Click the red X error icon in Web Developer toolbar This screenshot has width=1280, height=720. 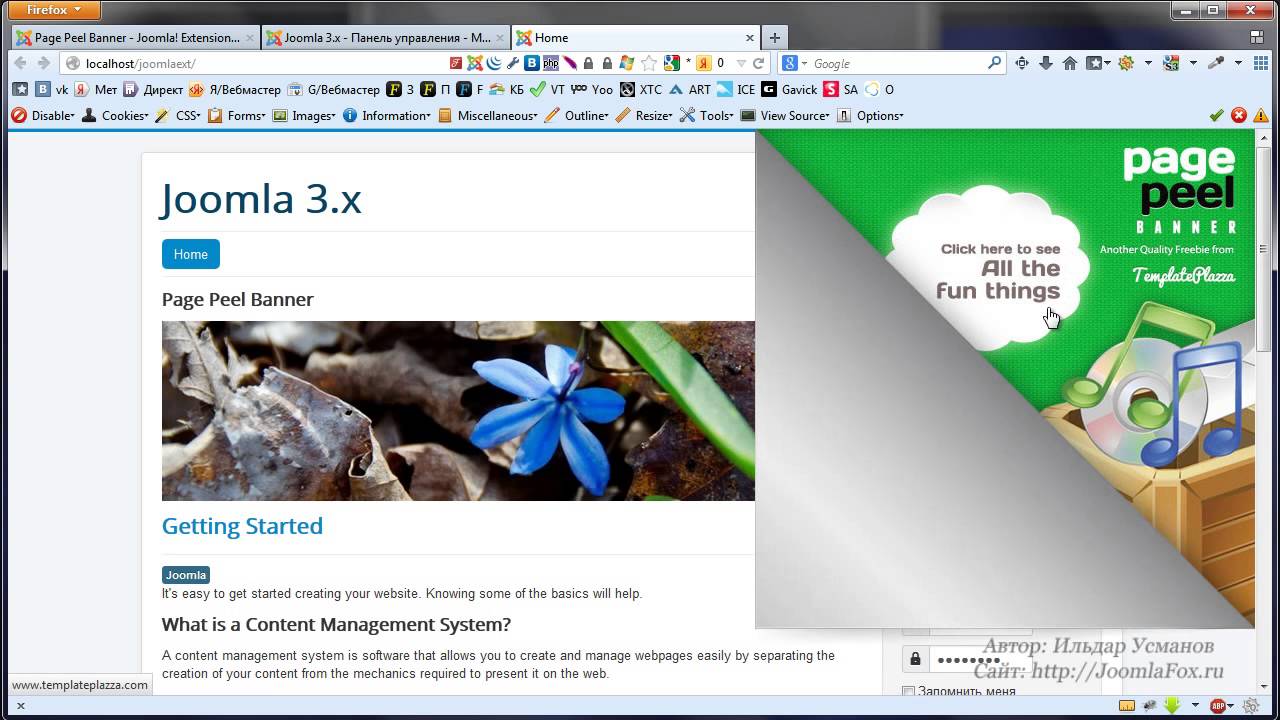coord(1239,115)
